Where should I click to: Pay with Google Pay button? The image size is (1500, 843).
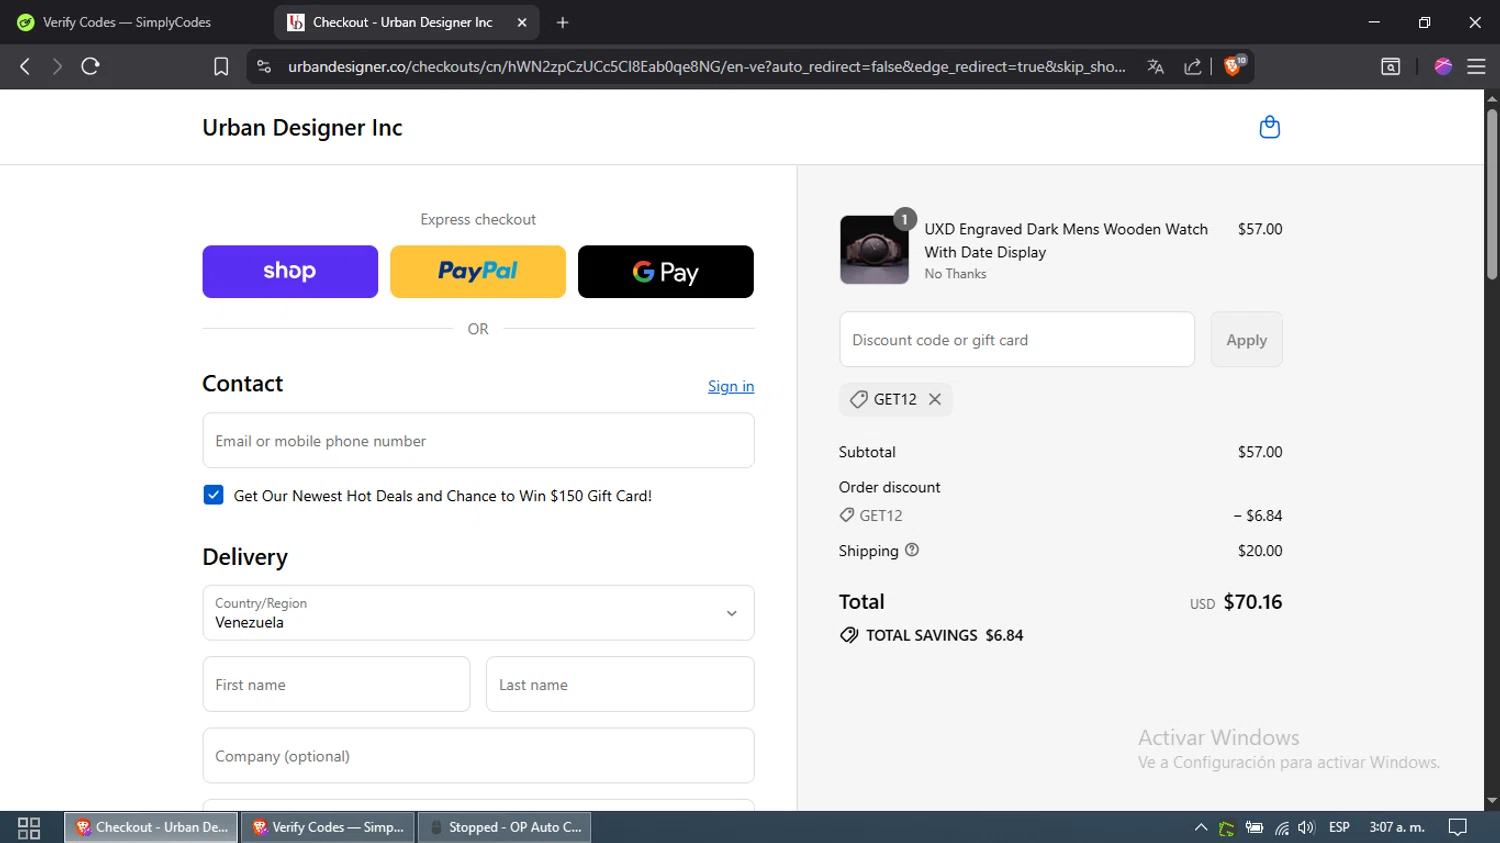[x=666, y=271]
